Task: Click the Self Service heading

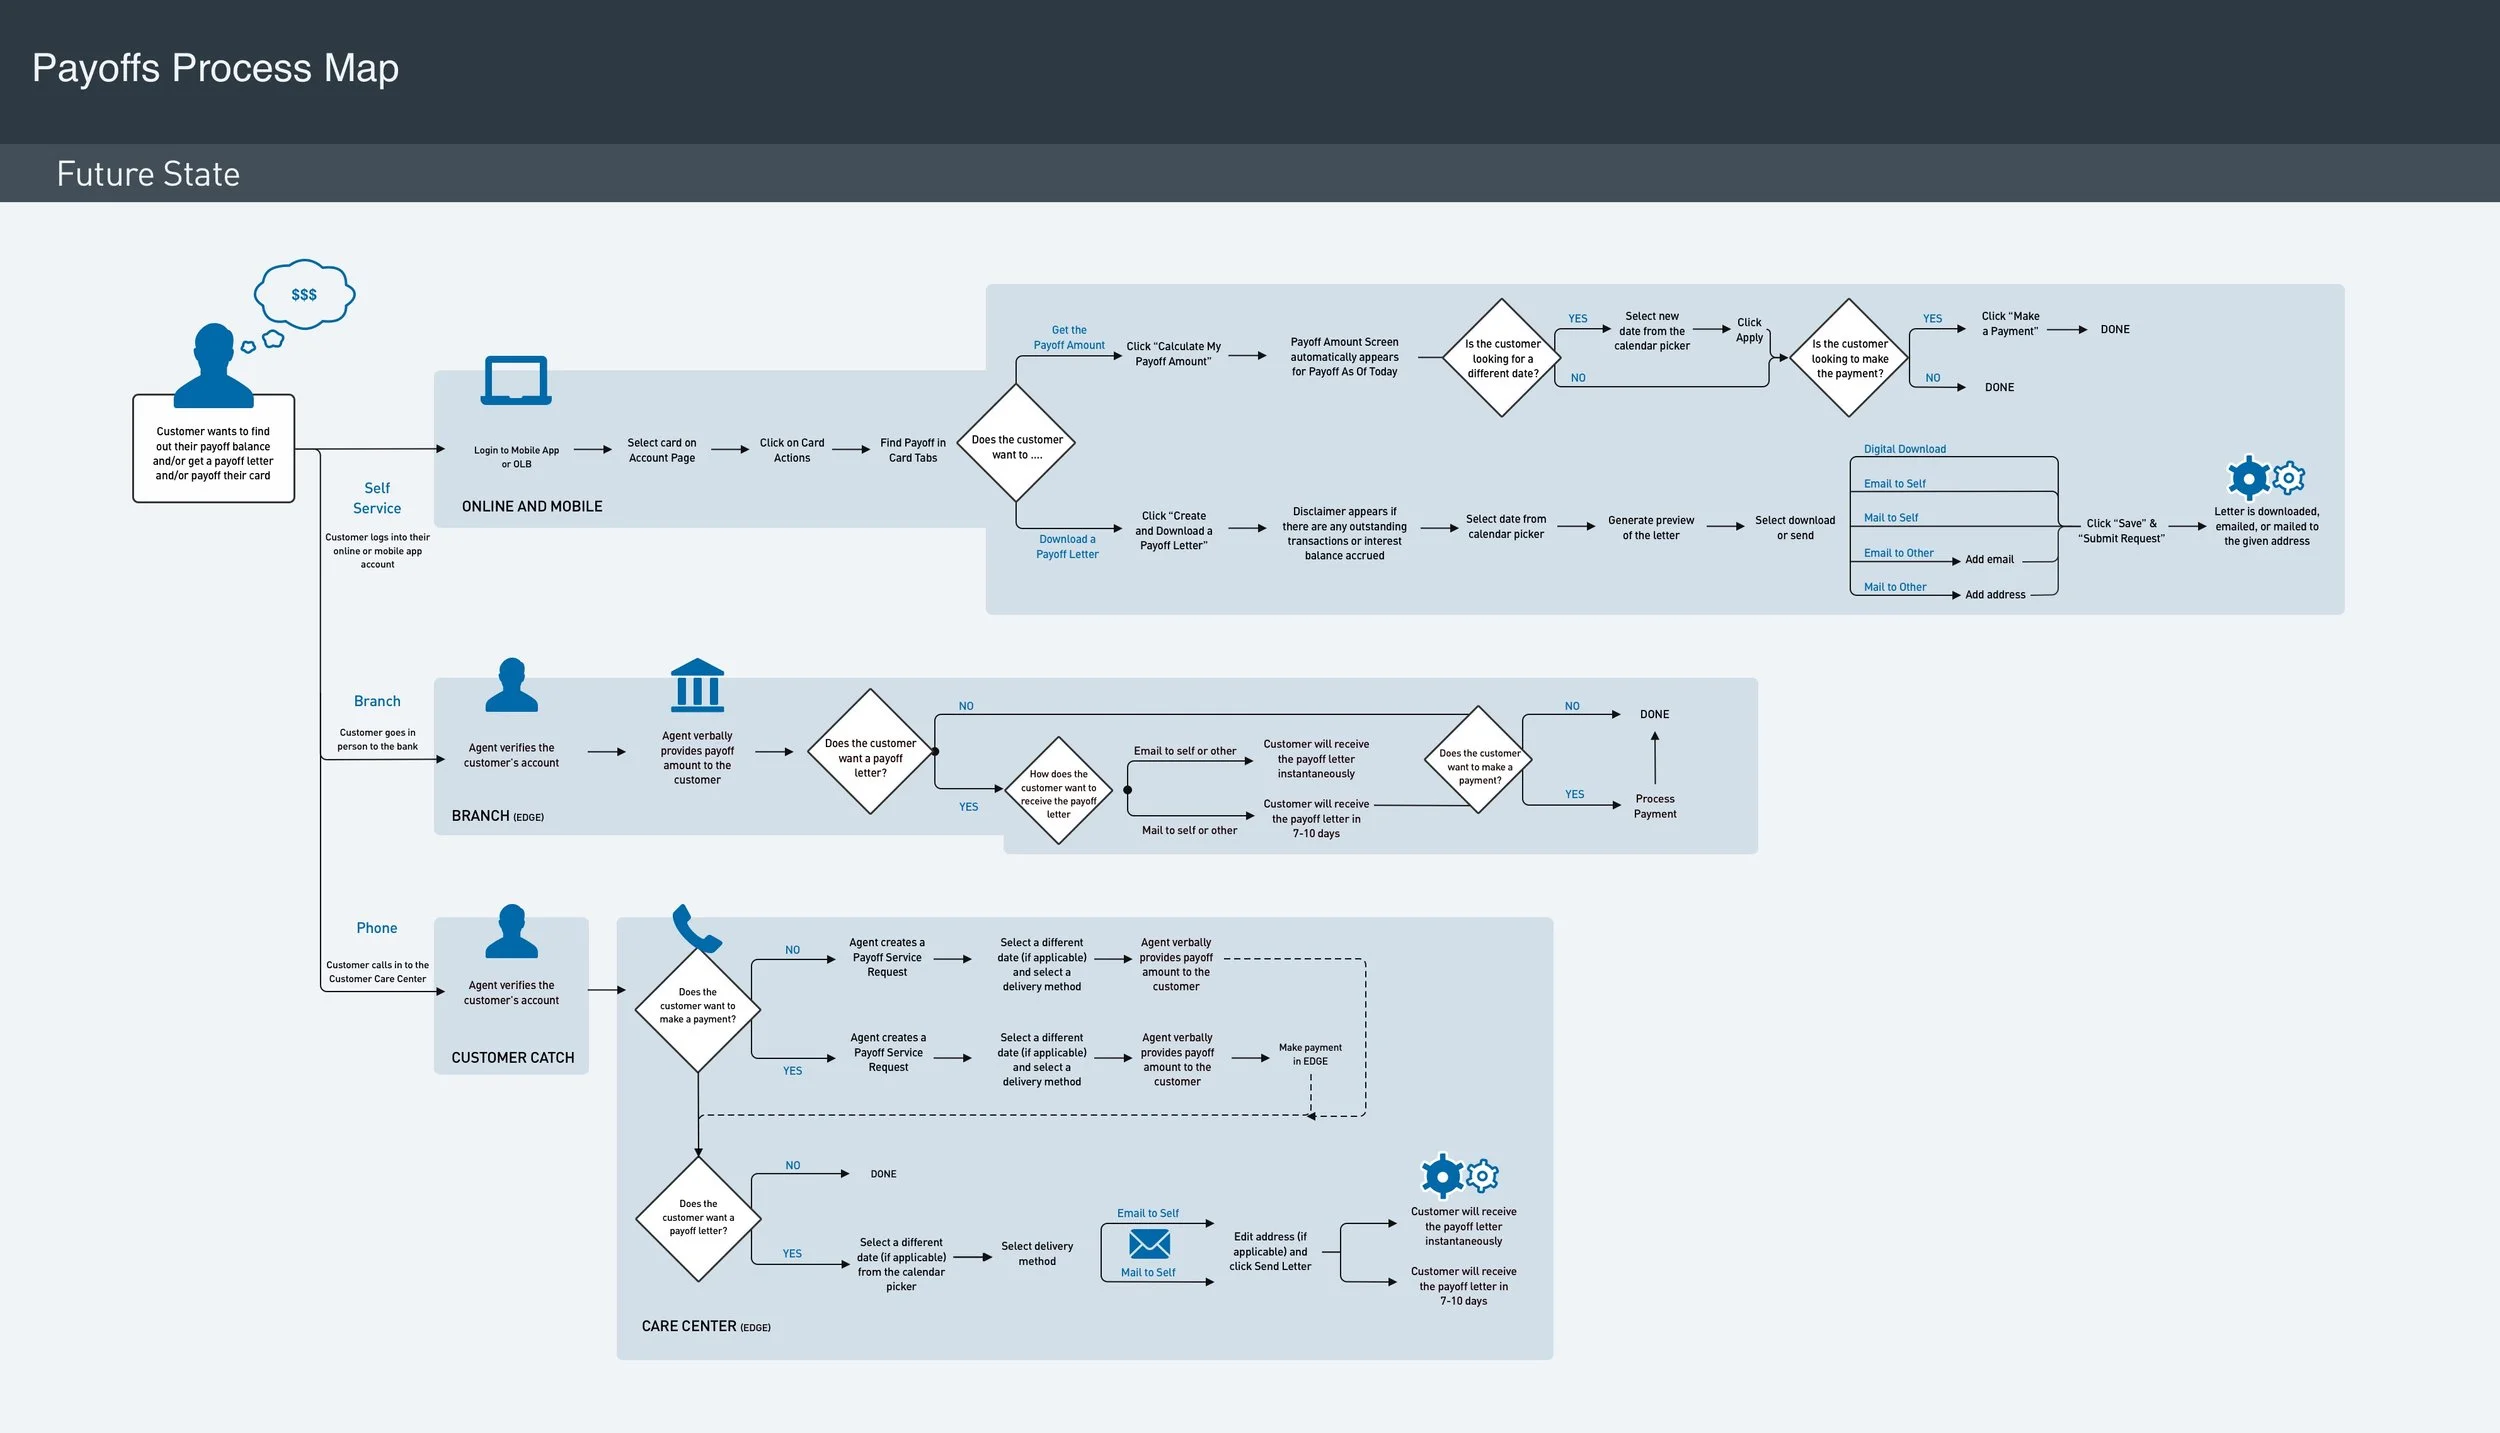Action: coord(377,498)
